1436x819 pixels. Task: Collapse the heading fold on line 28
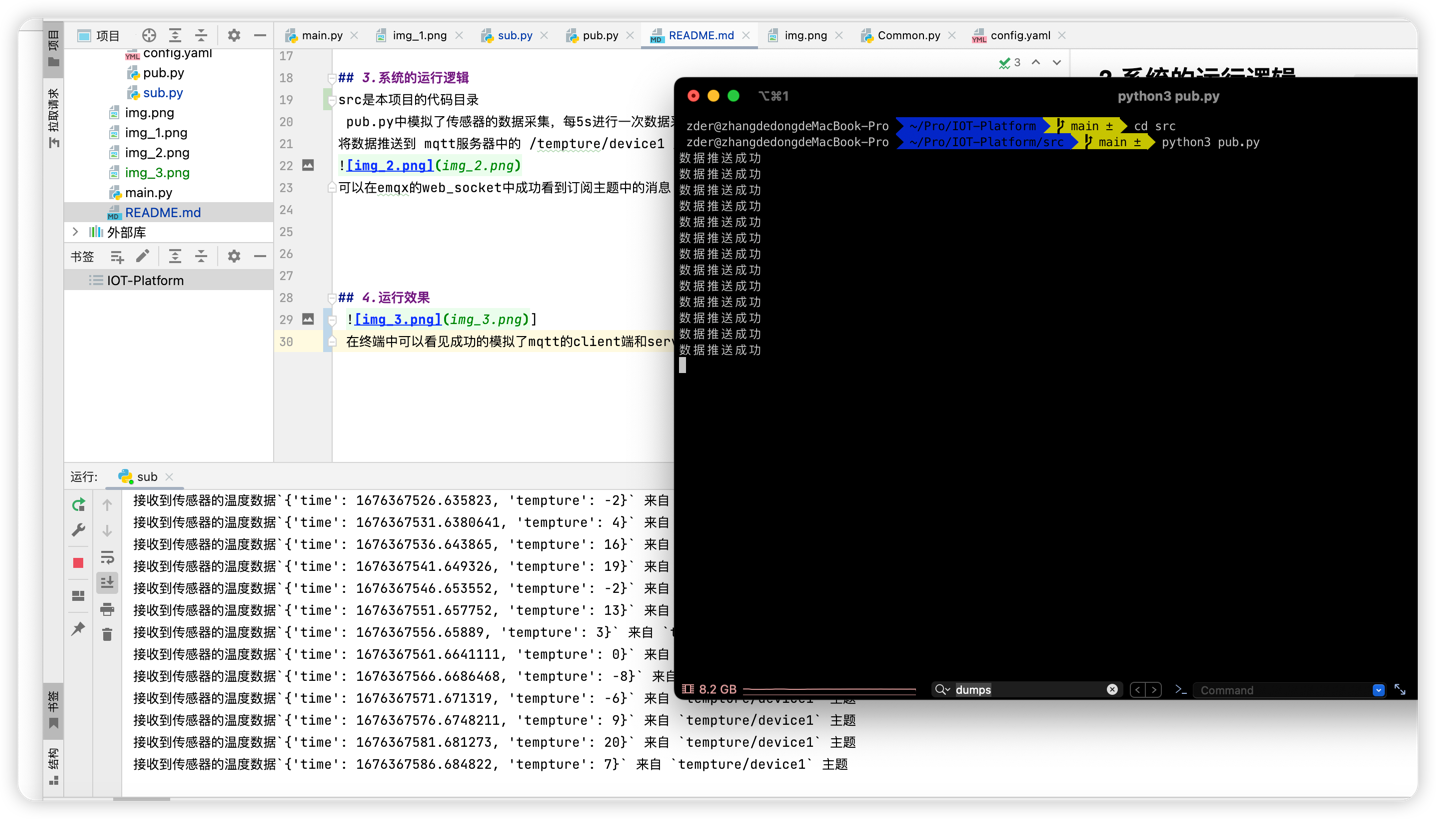click(x=331, y=298)
